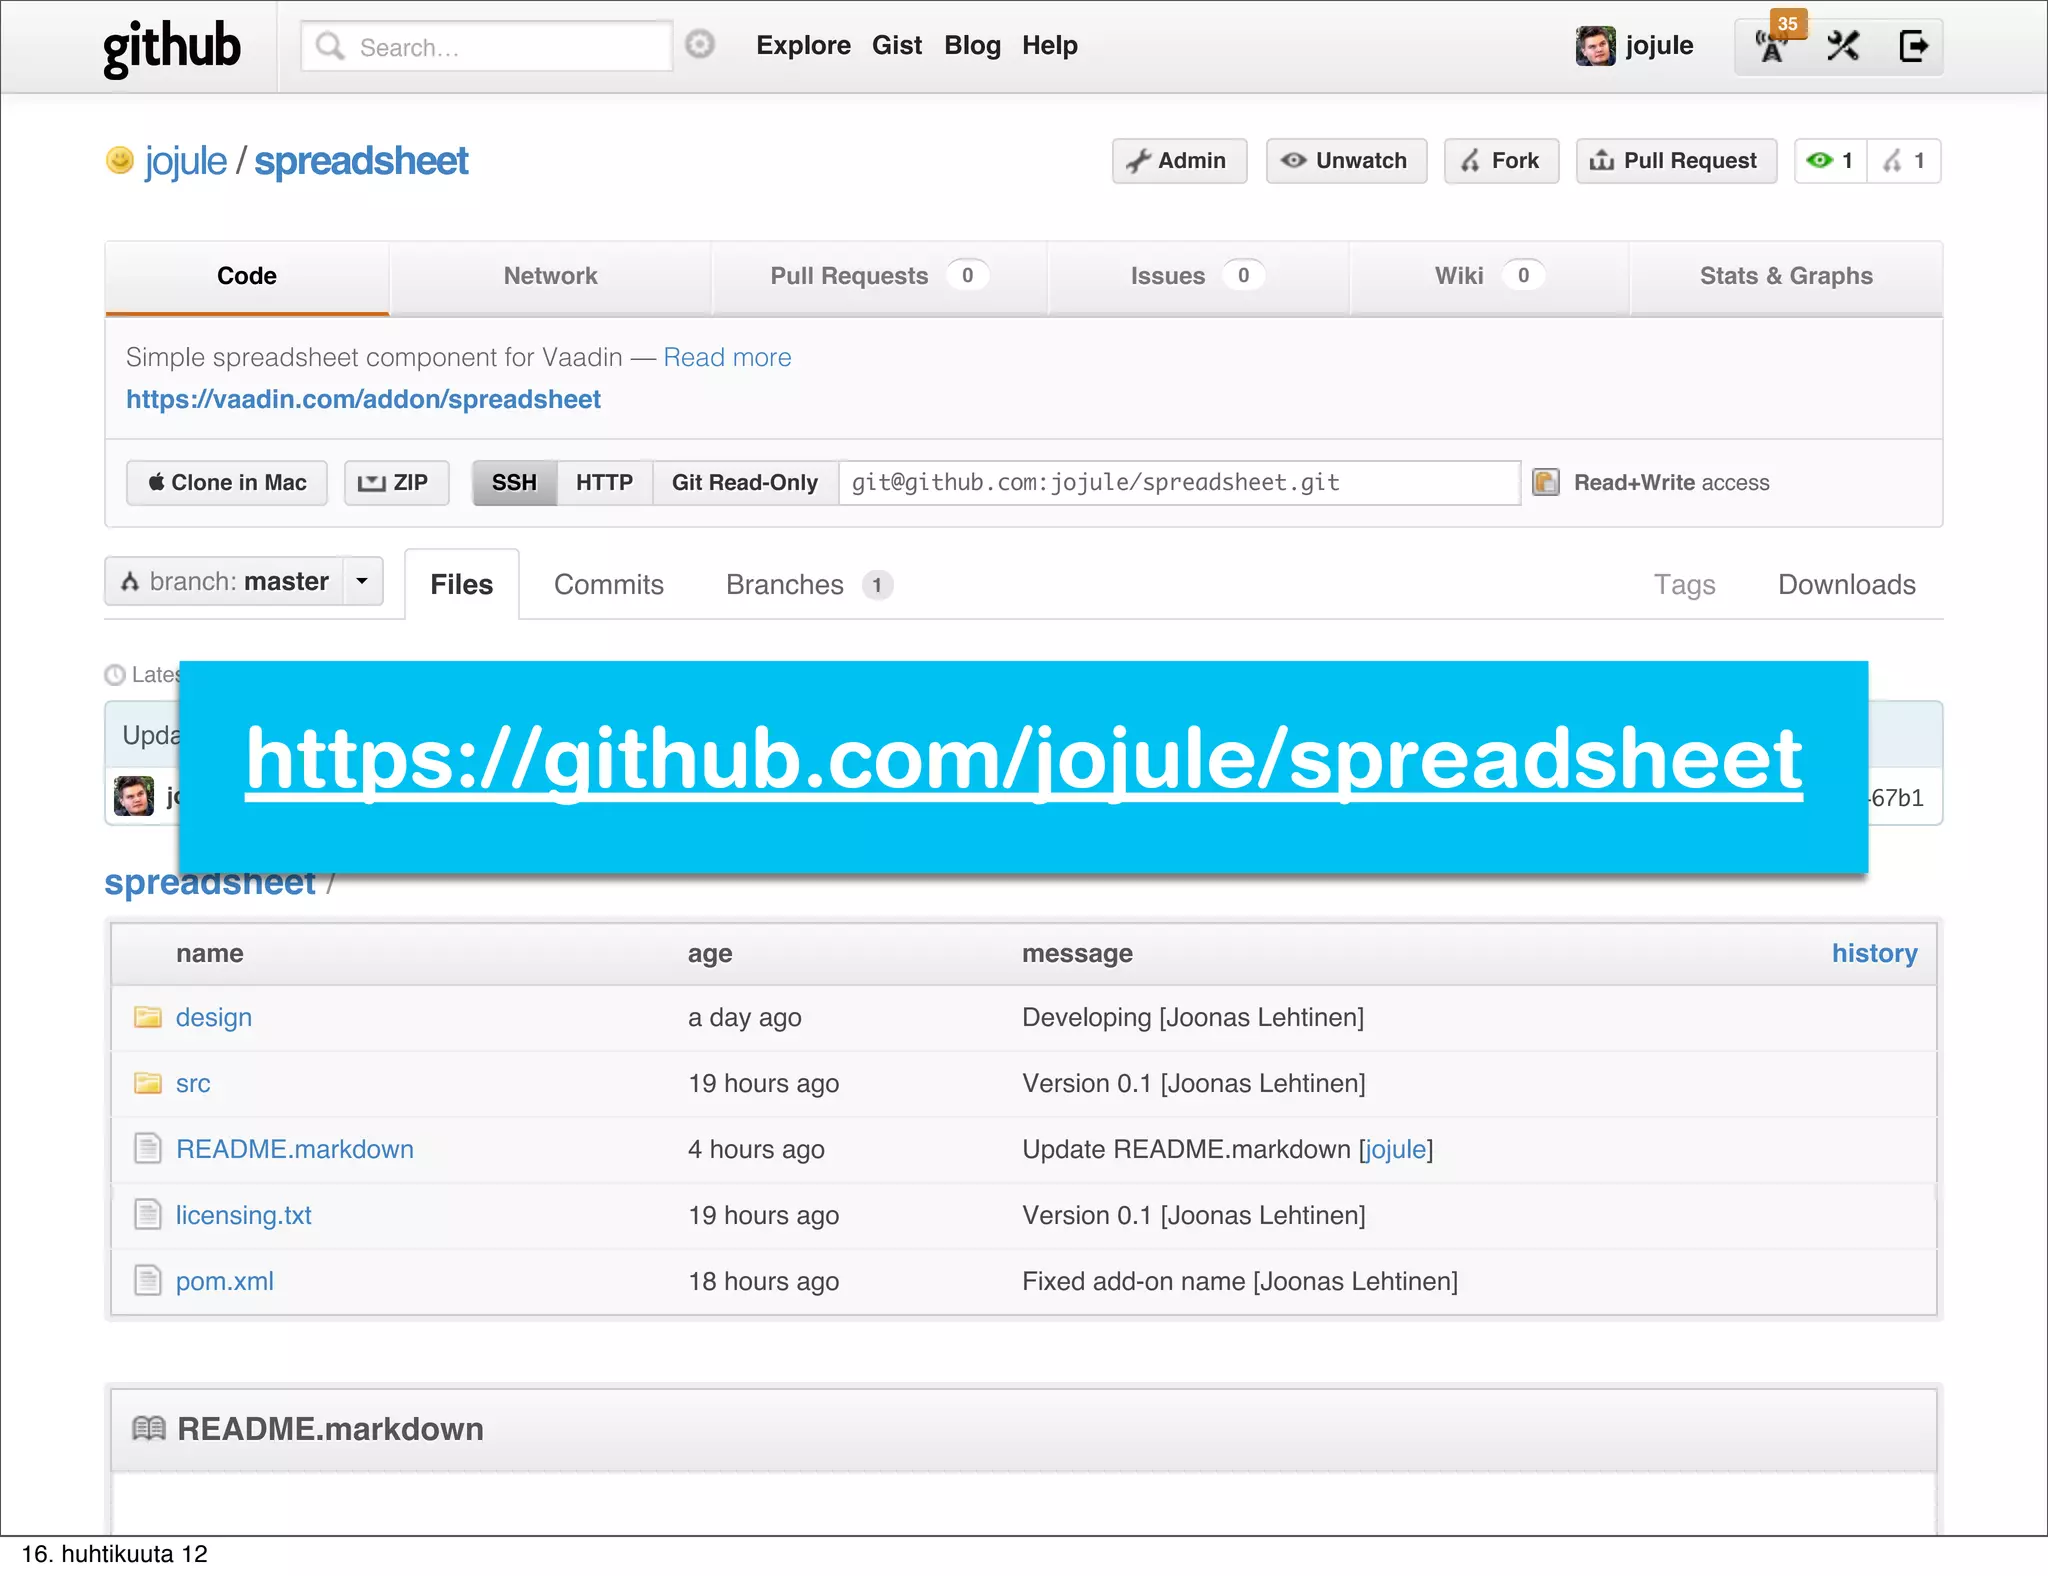
Task: Click the design folder icon
Action: [148, 1017]
